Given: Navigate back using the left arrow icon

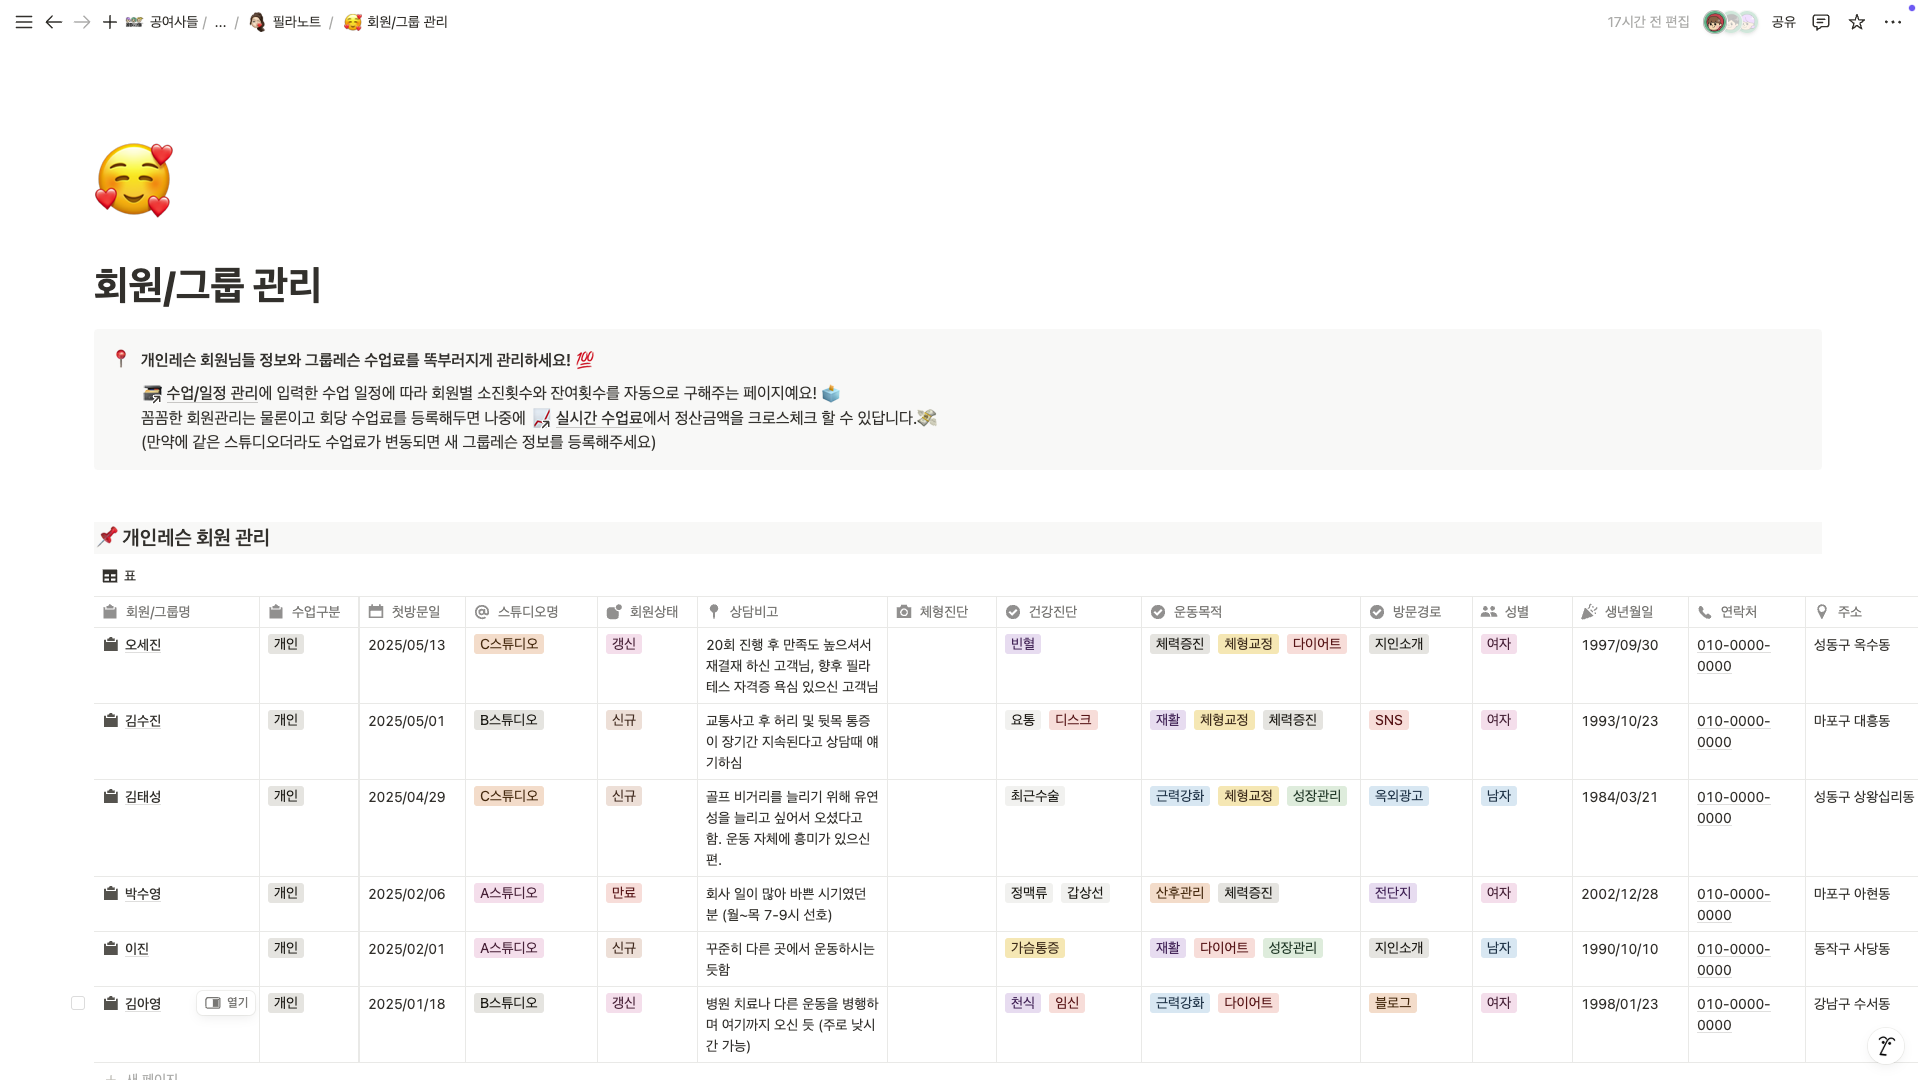Looking at the screenshot, I should 54,22.
